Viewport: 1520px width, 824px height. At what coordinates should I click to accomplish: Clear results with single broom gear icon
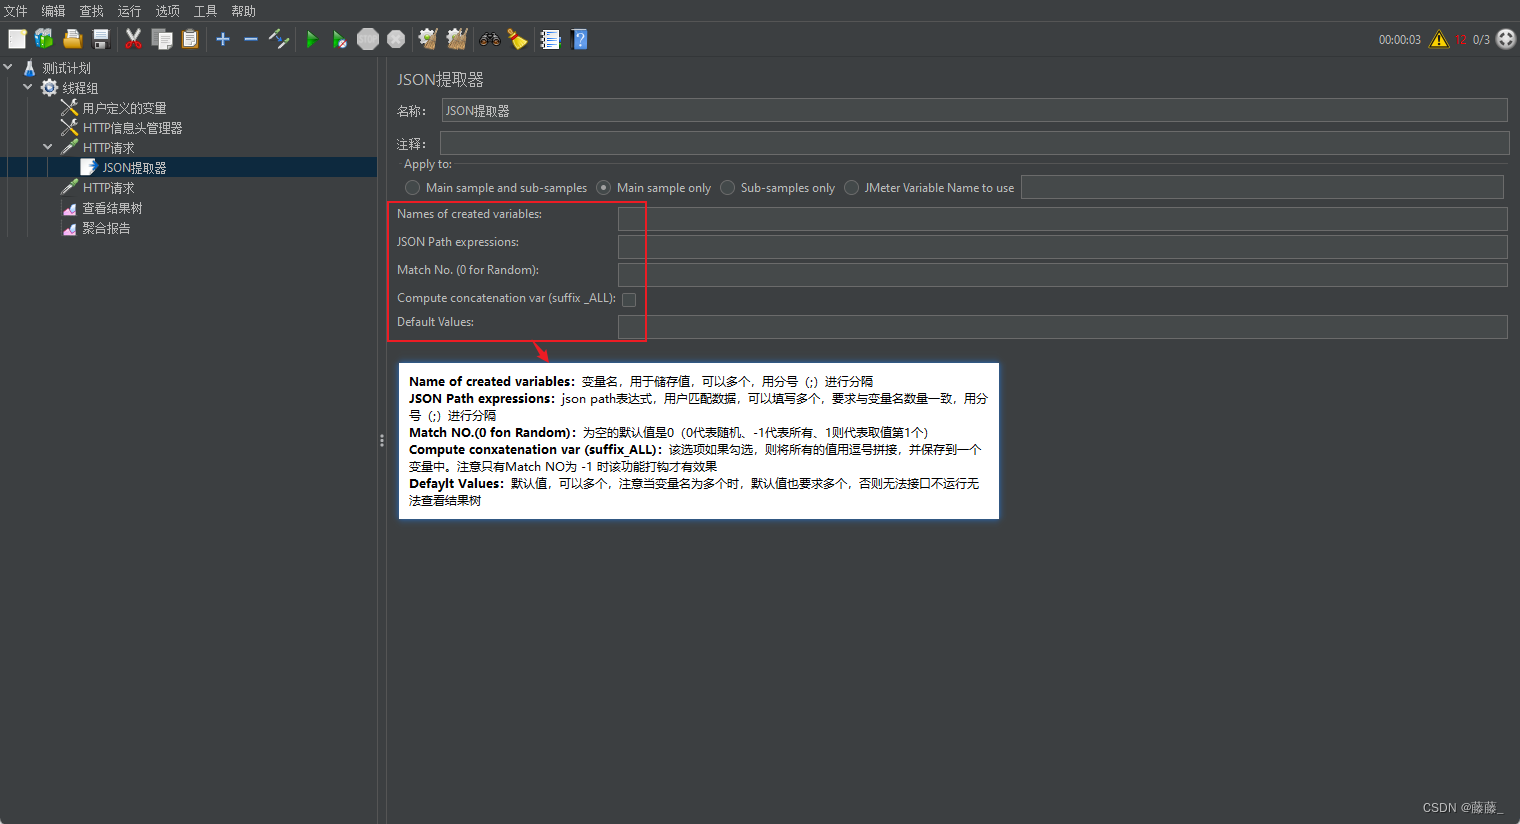(x=428, y=39)
